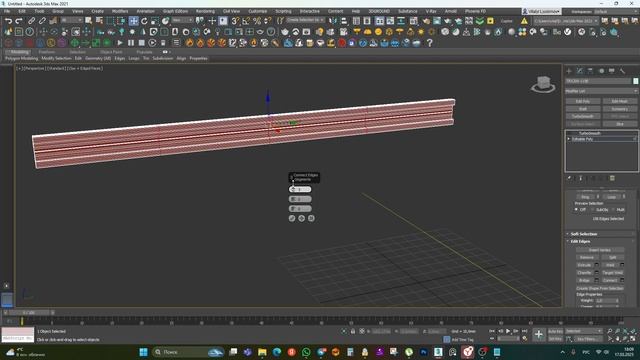Image resolution: width=640 pixels, height=360 pixels.
Task: Open the Modifier List dropdown
Action: (x=601, y=91)
